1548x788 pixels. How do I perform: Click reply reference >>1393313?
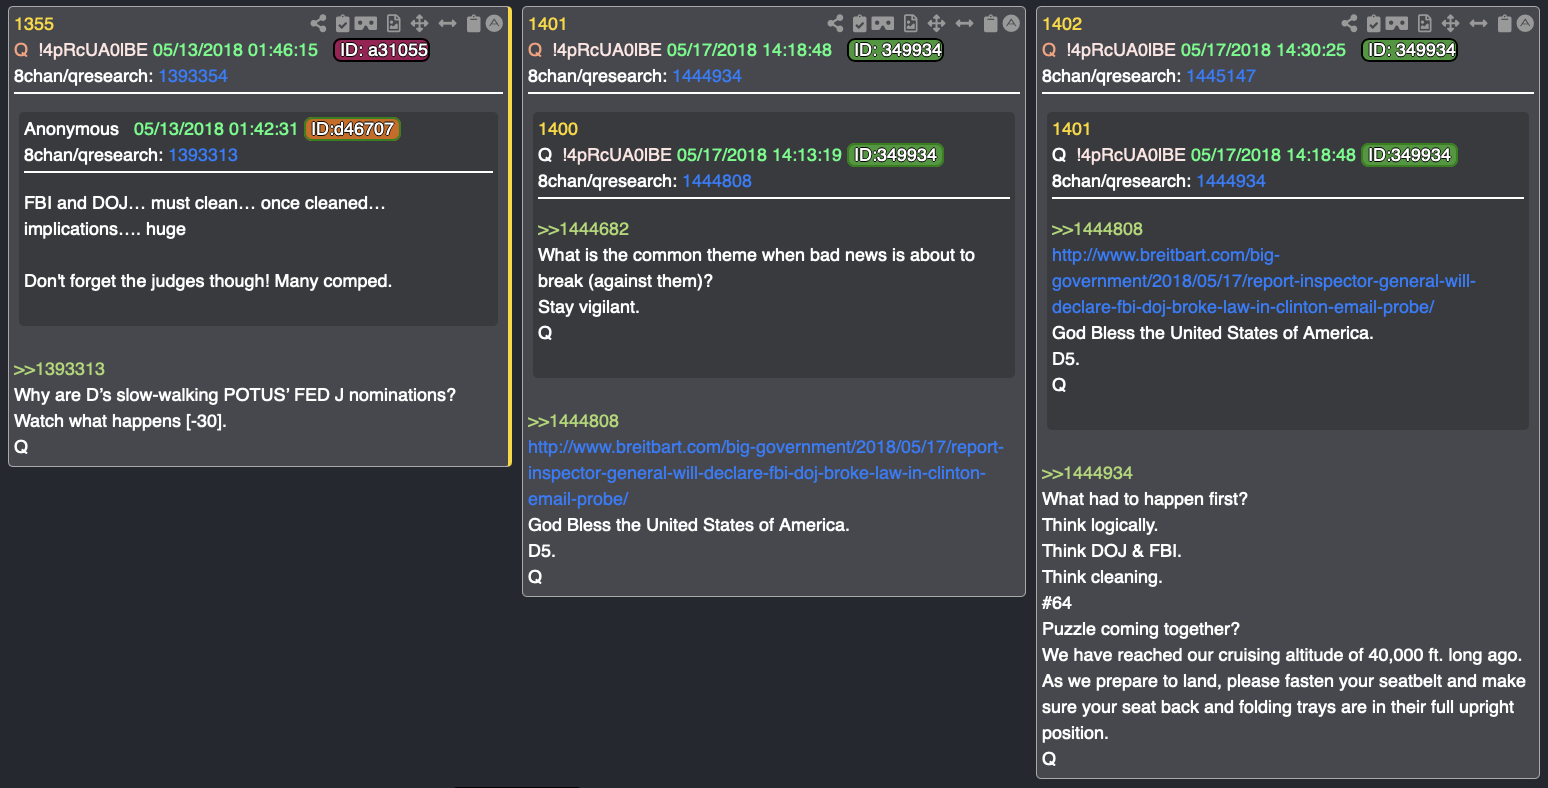click(59, 369)
